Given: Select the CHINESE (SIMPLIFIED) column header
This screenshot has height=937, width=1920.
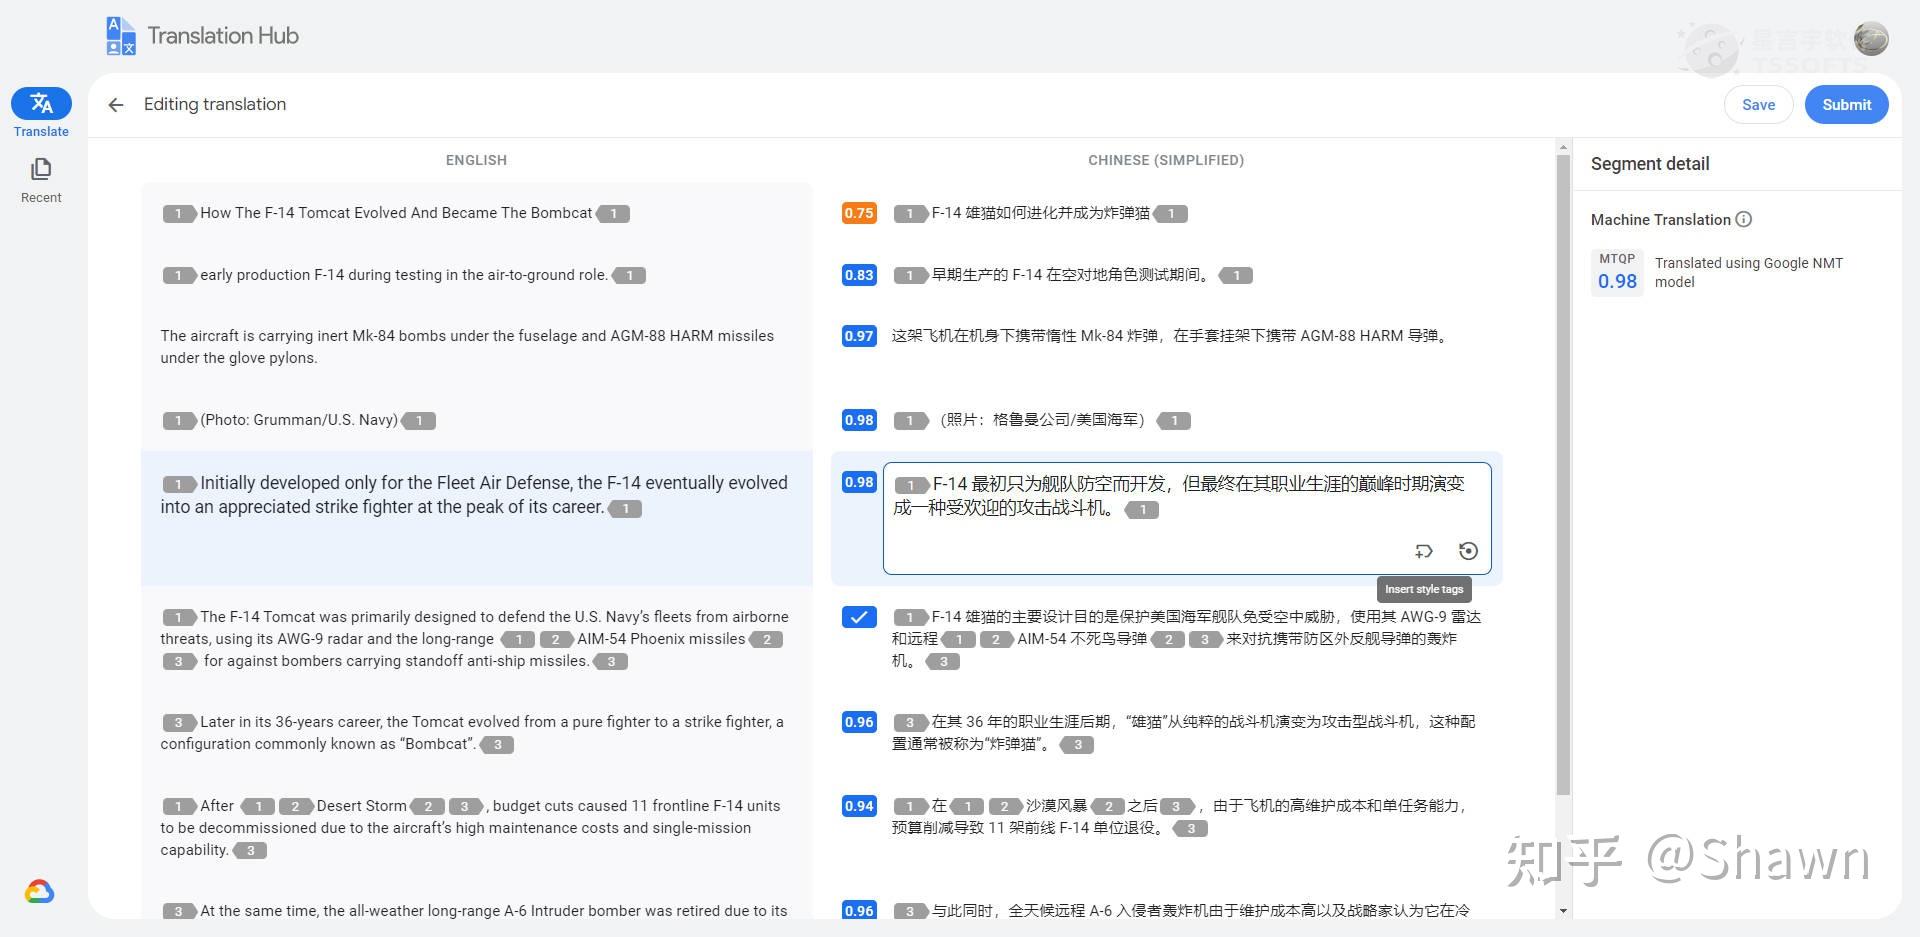Looking at the screenshot, I should point(1166,160).
